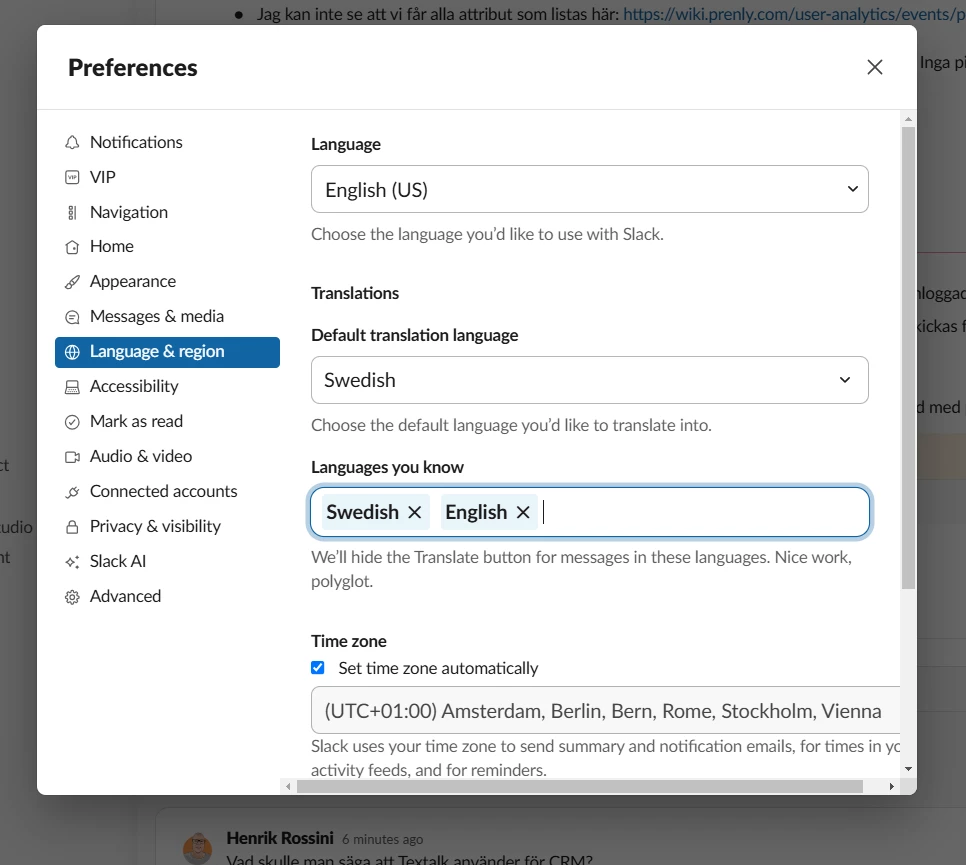This screenshot has height=865, width=966.
Task: Click the scroll left arrow at the bottom
Action: [288, 786]
